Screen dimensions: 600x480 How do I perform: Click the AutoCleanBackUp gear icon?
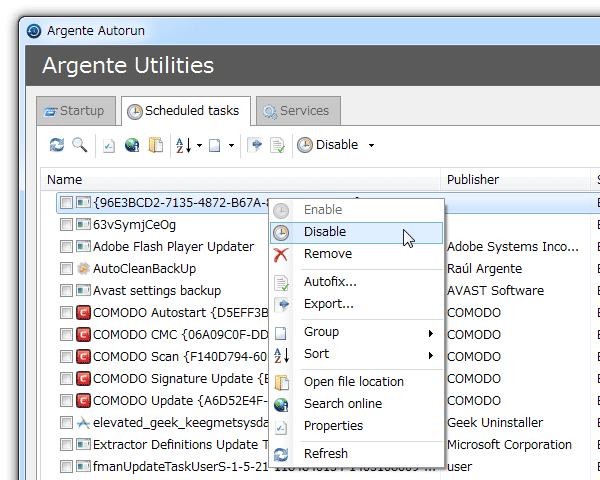pos(83,269)
